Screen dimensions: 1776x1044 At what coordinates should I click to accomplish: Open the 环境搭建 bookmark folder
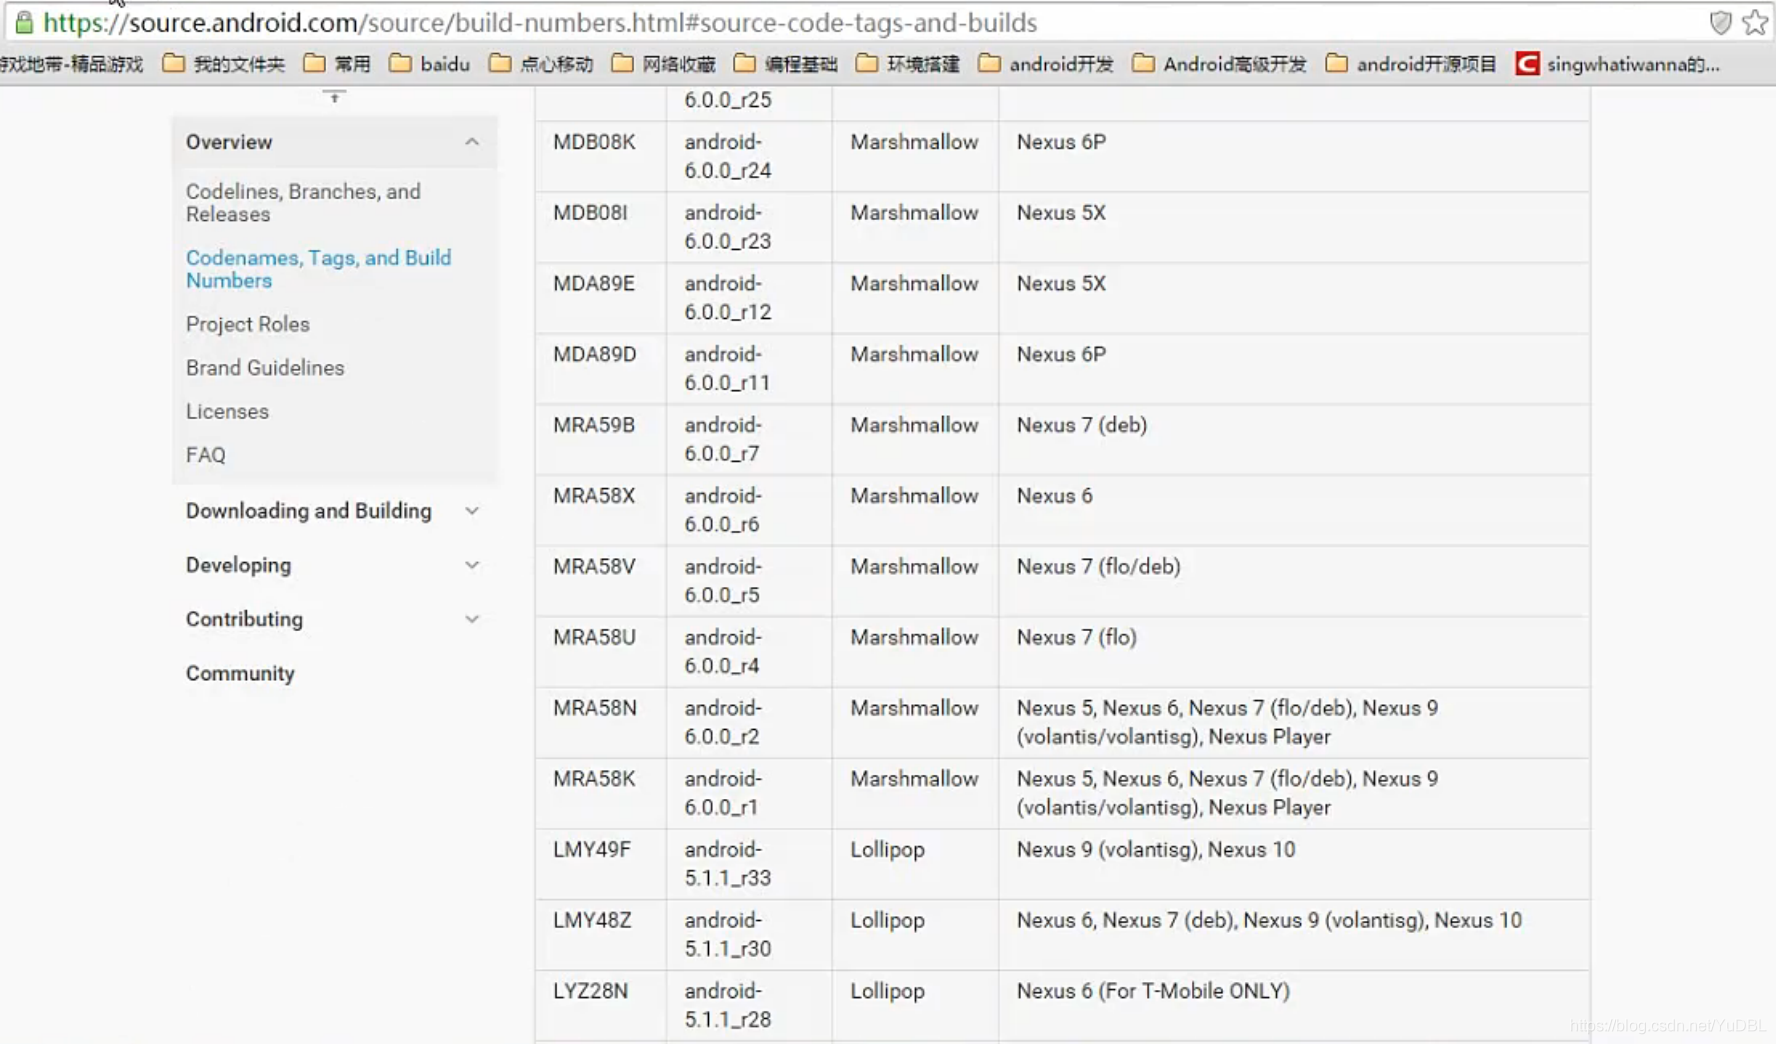908,64
